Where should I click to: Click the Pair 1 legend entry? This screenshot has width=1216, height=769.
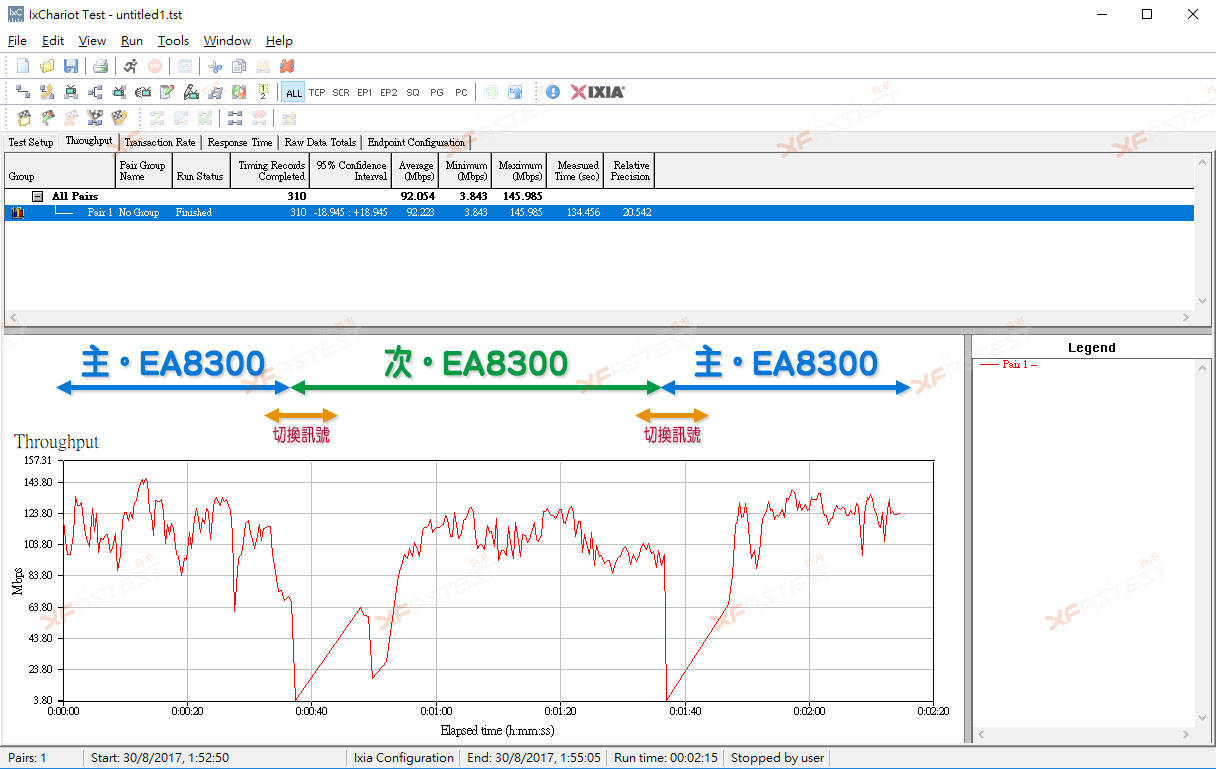(x=1008, y=365)
